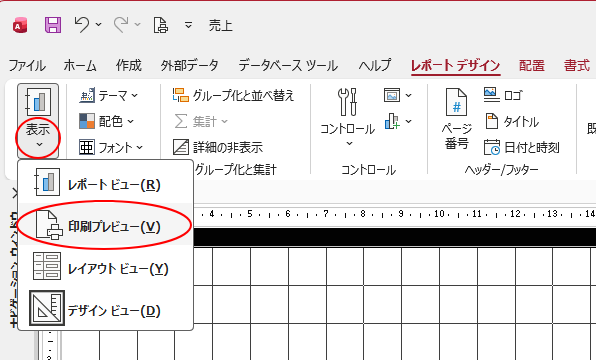Click the greyed Redo arrow

[121, 25]
